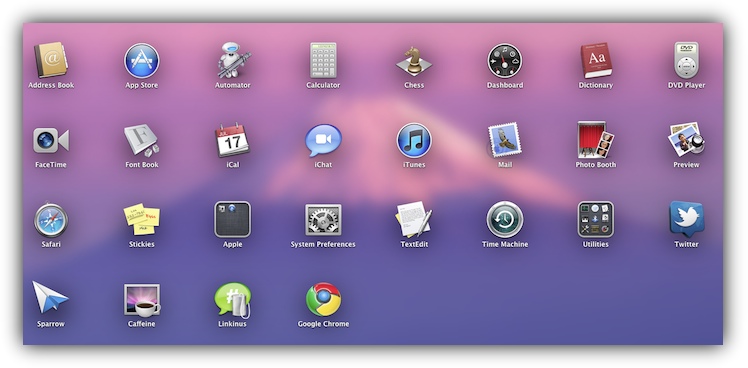Launch Mail stamp icon

coord(504,140)
